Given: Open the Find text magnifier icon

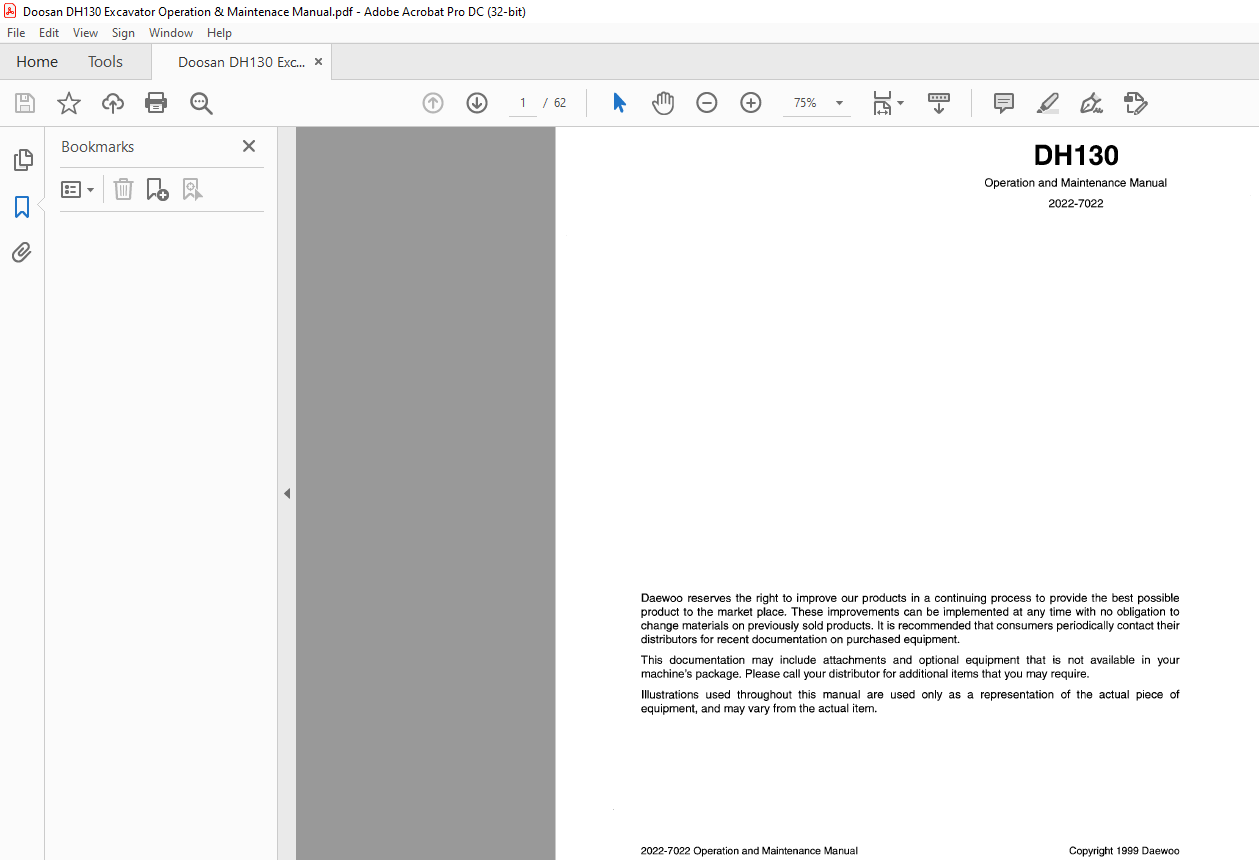Looking at the screenshot, I should 201,103.
